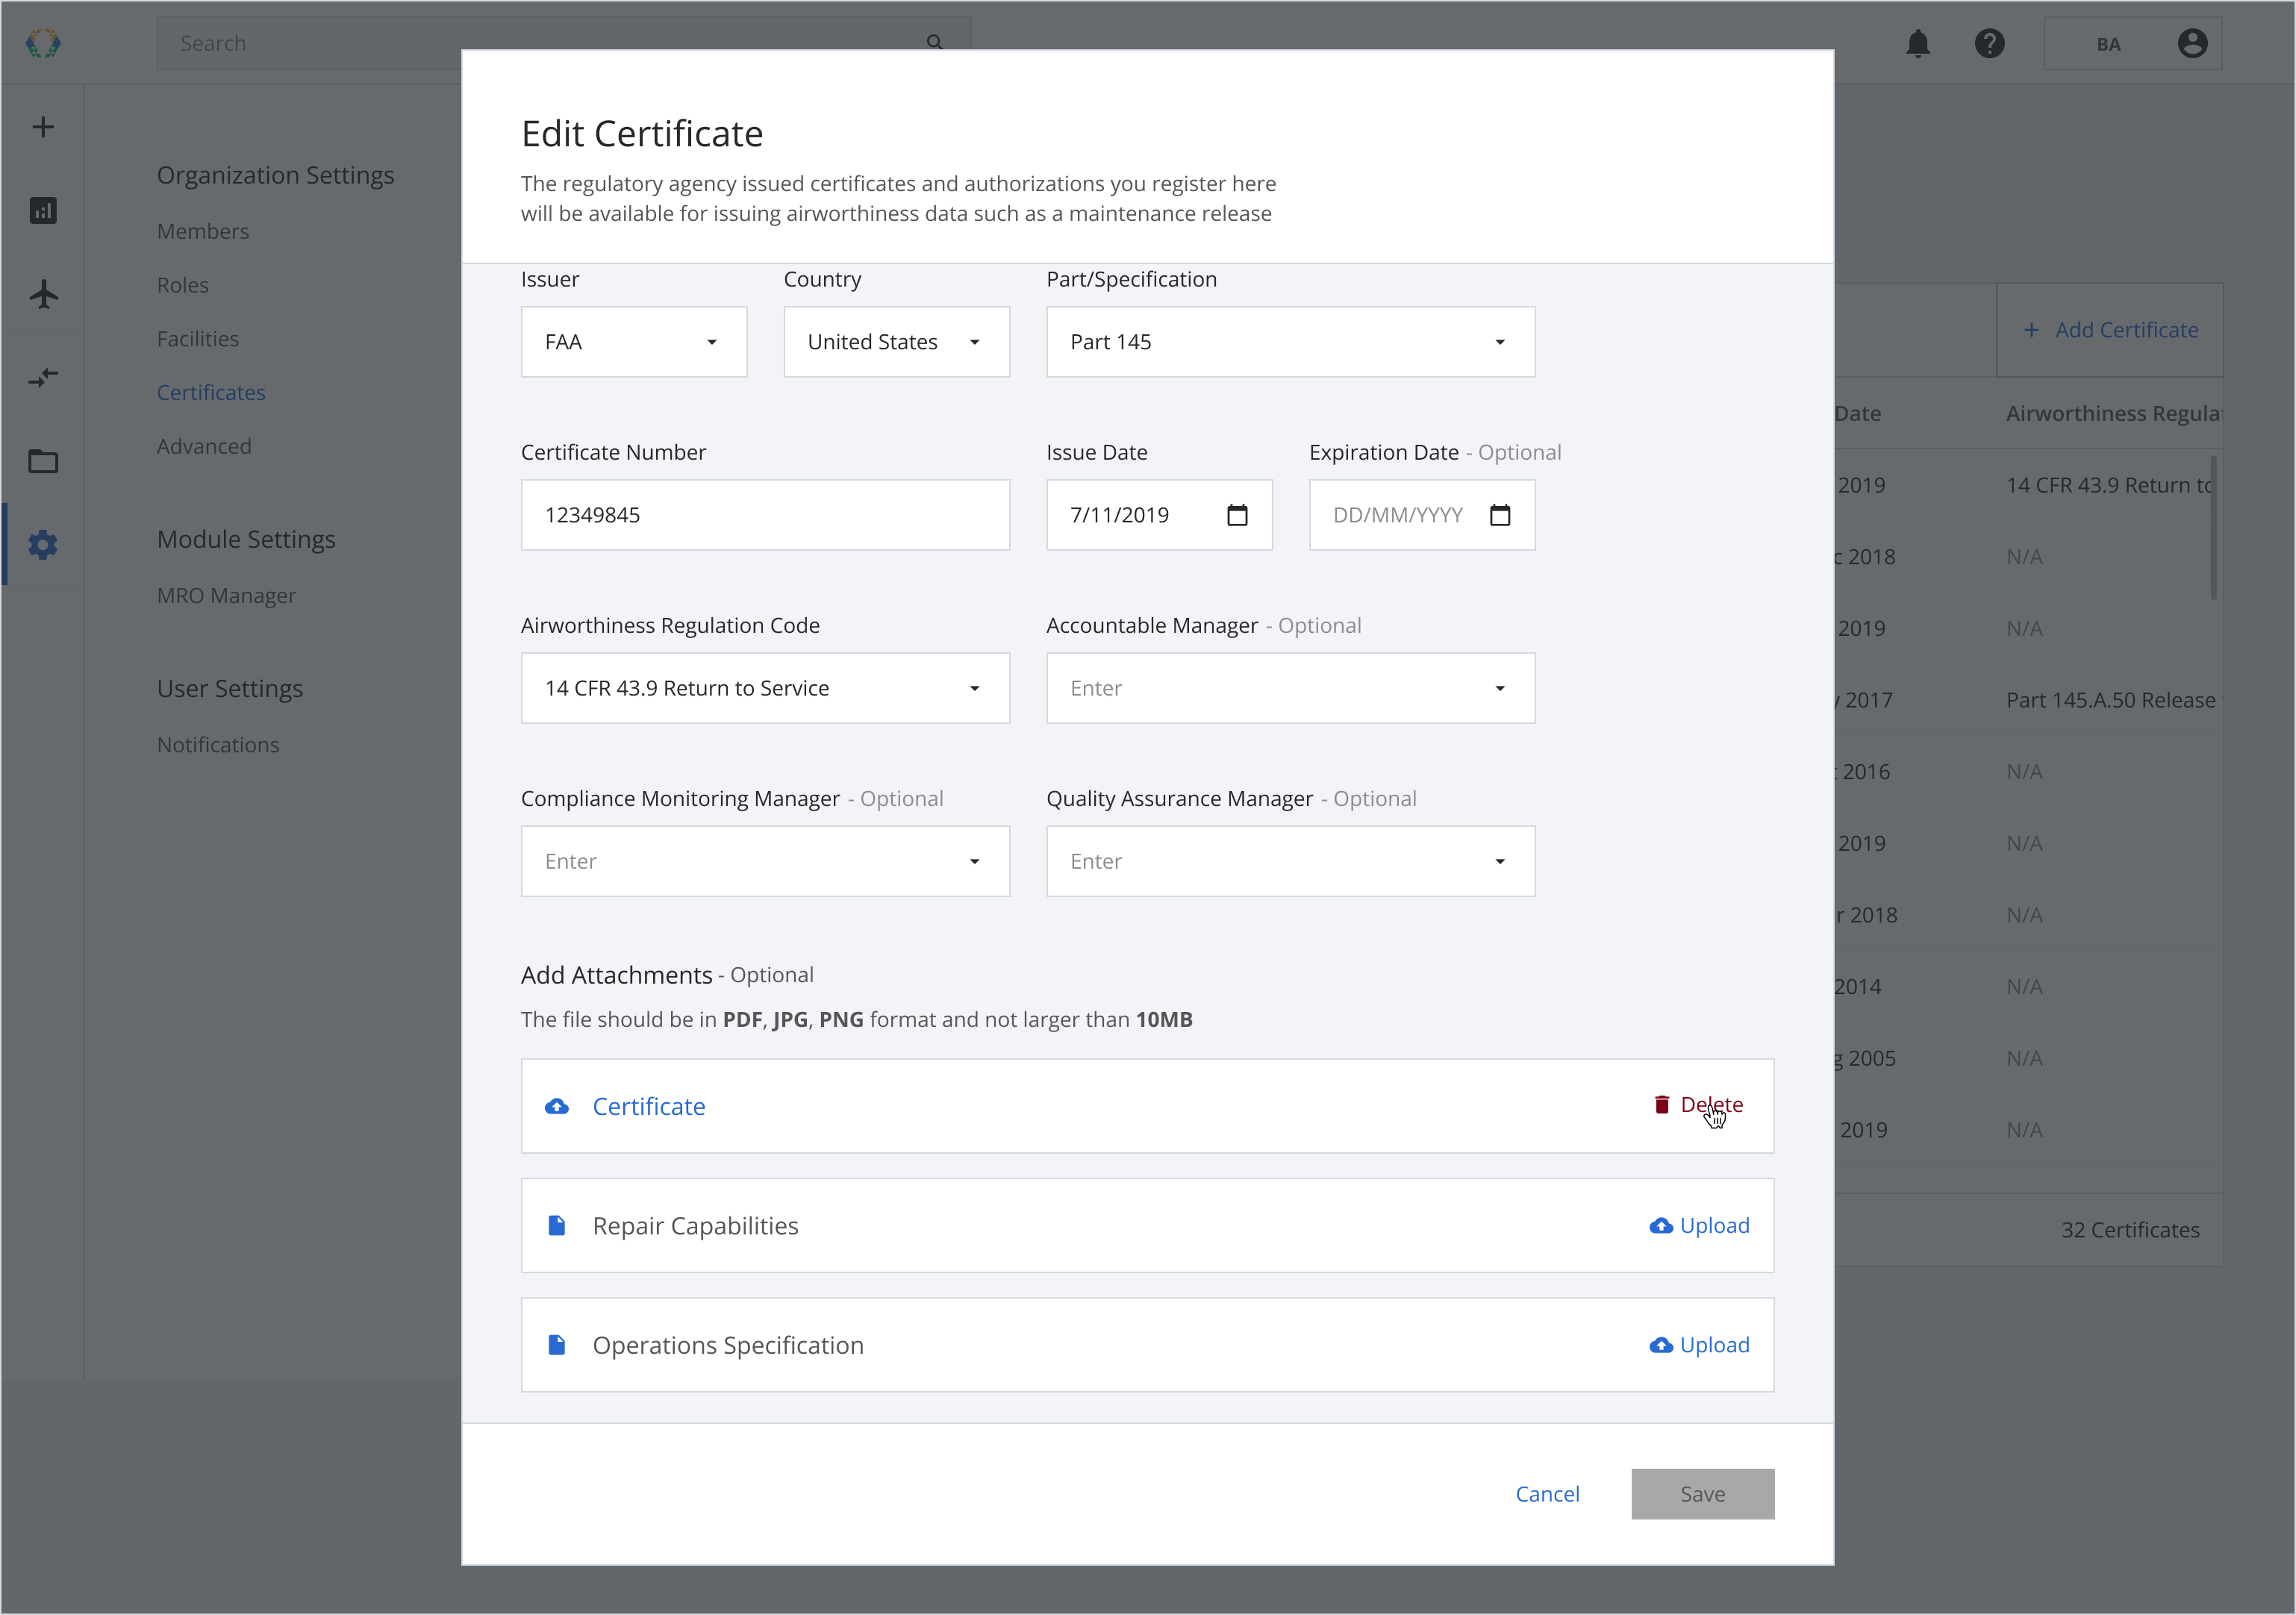Go to Advanced settings

point(204,446)
